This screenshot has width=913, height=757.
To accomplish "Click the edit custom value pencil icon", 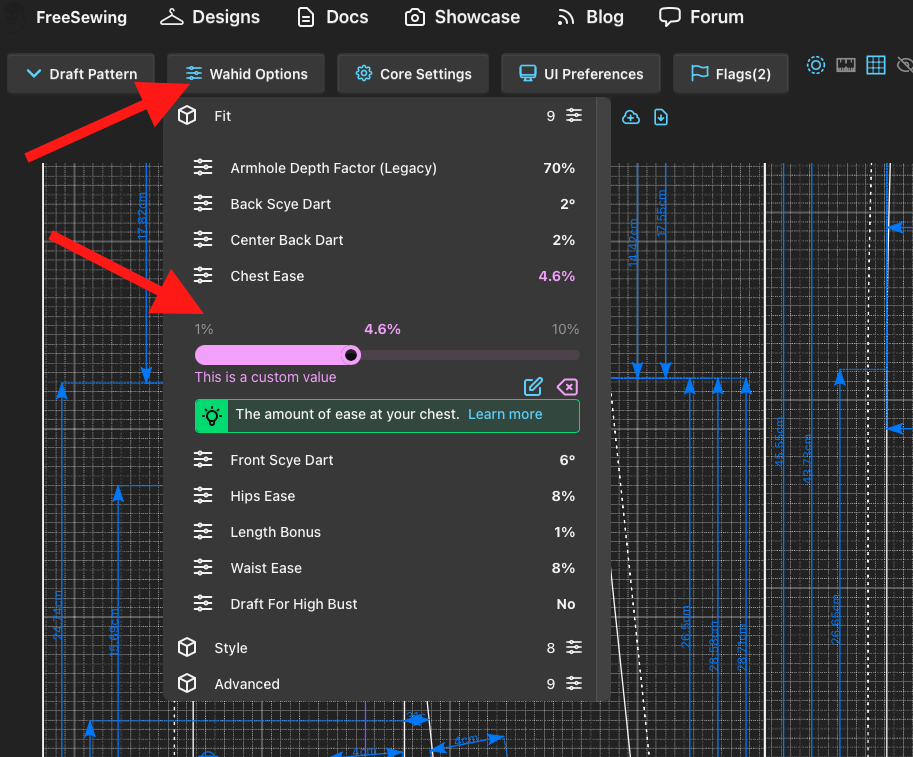I will pyautogui.click(x=533, y=387).
